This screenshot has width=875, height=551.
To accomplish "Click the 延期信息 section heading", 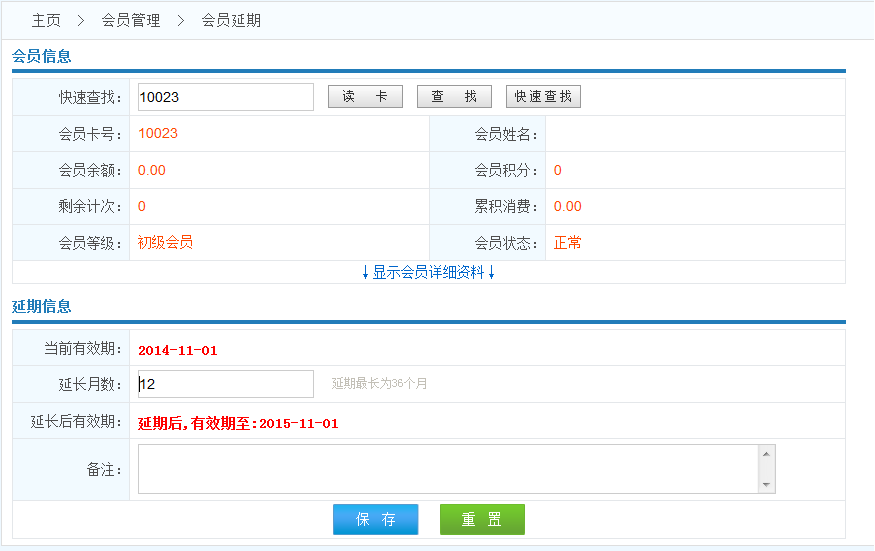I will (x=42, y=306).
